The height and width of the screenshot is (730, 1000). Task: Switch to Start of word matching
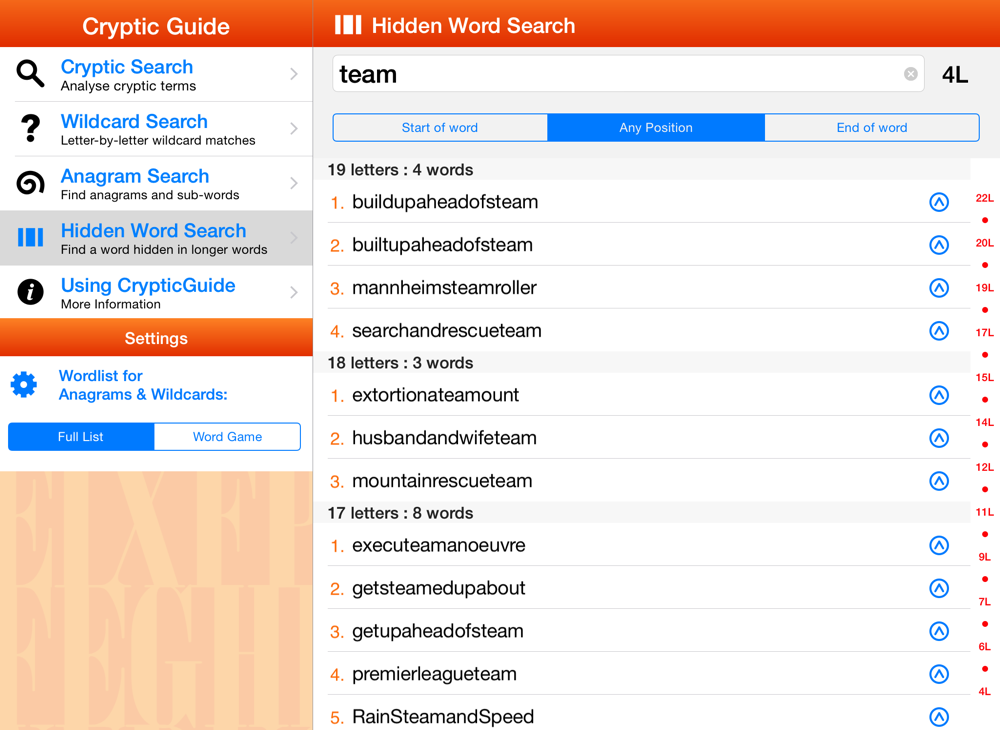tap(440, 128)
